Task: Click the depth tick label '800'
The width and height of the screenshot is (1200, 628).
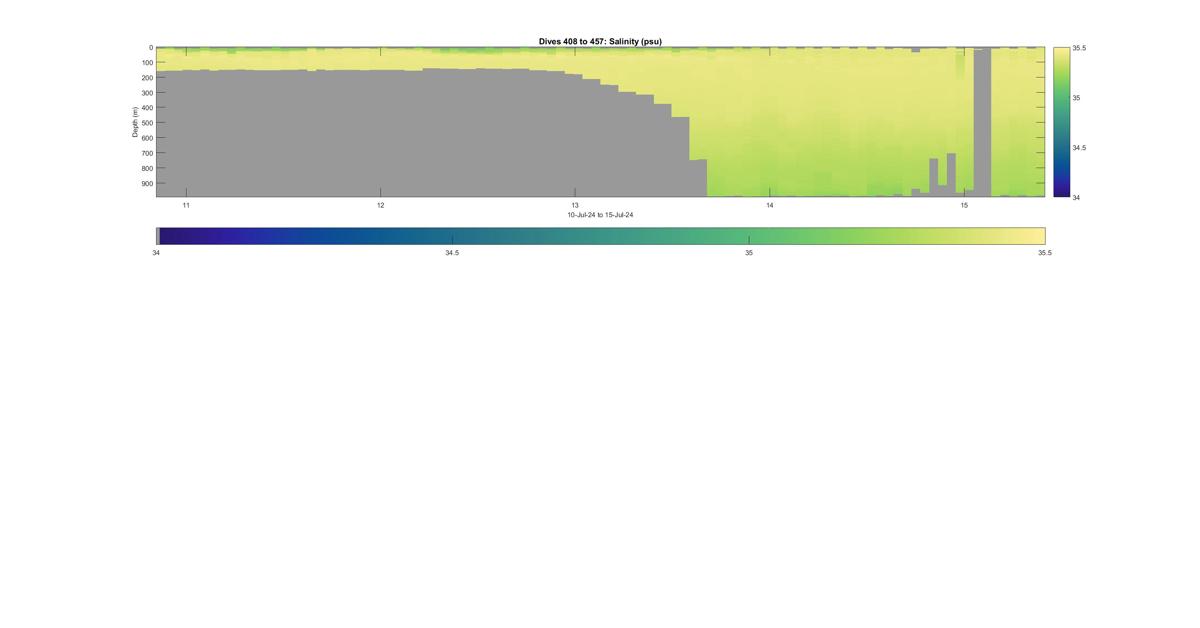Action: (147, 168)
